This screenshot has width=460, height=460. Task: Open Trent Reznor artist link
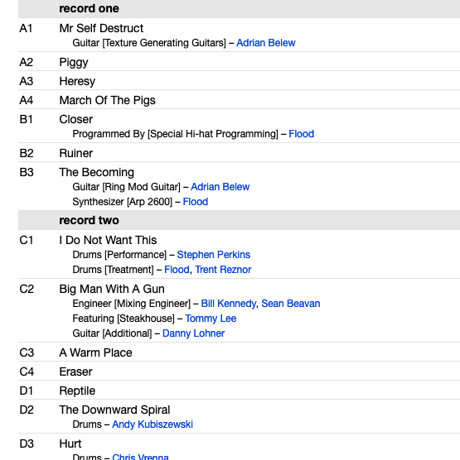(x=223, y=270)
